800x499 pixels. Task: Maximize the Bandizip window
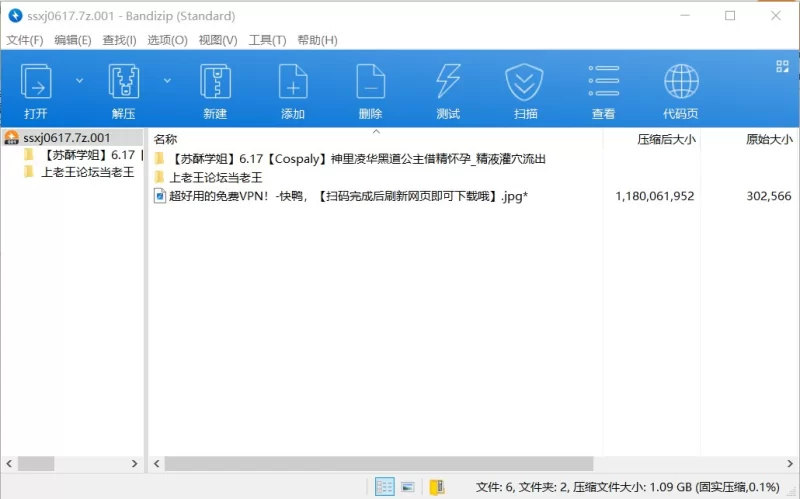[730, 16]
